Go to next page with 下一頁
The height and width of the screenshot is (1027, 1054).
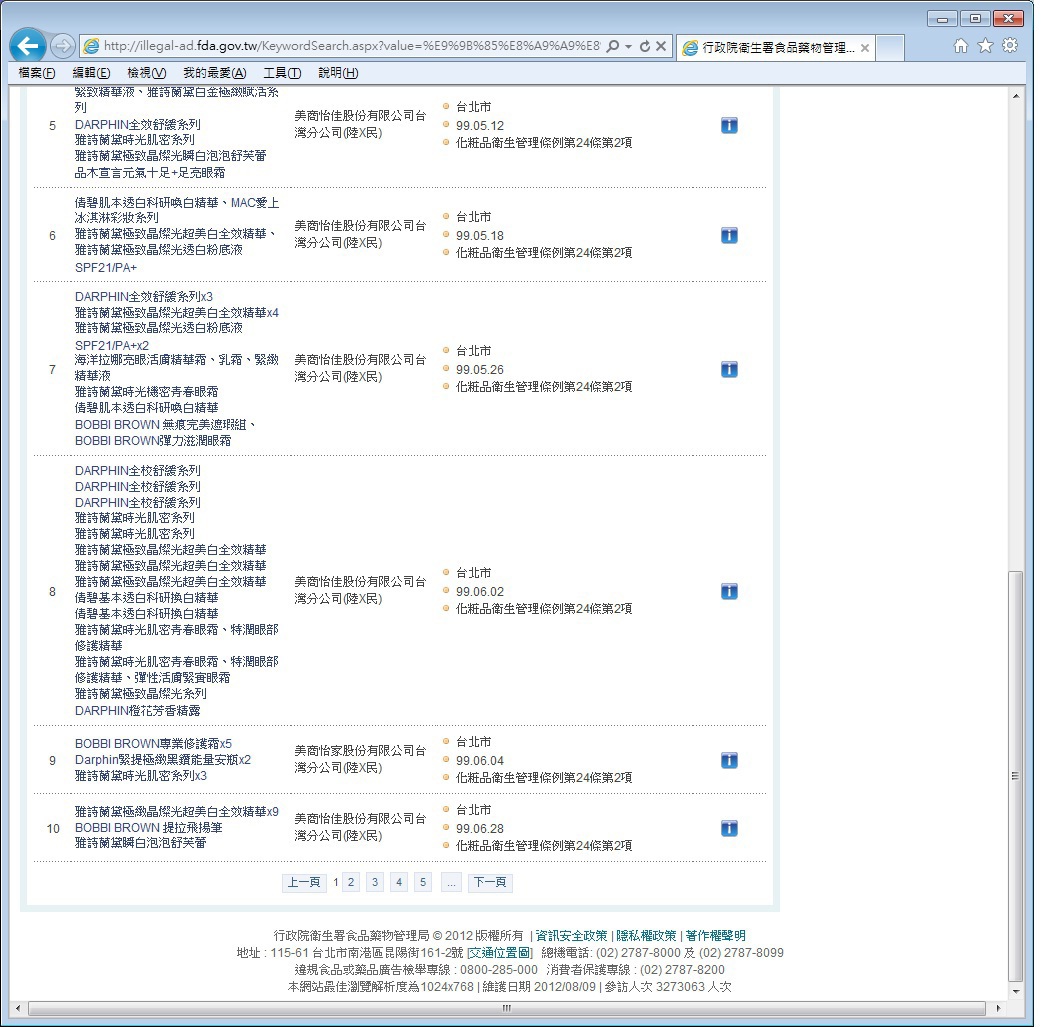coord(489,882)
